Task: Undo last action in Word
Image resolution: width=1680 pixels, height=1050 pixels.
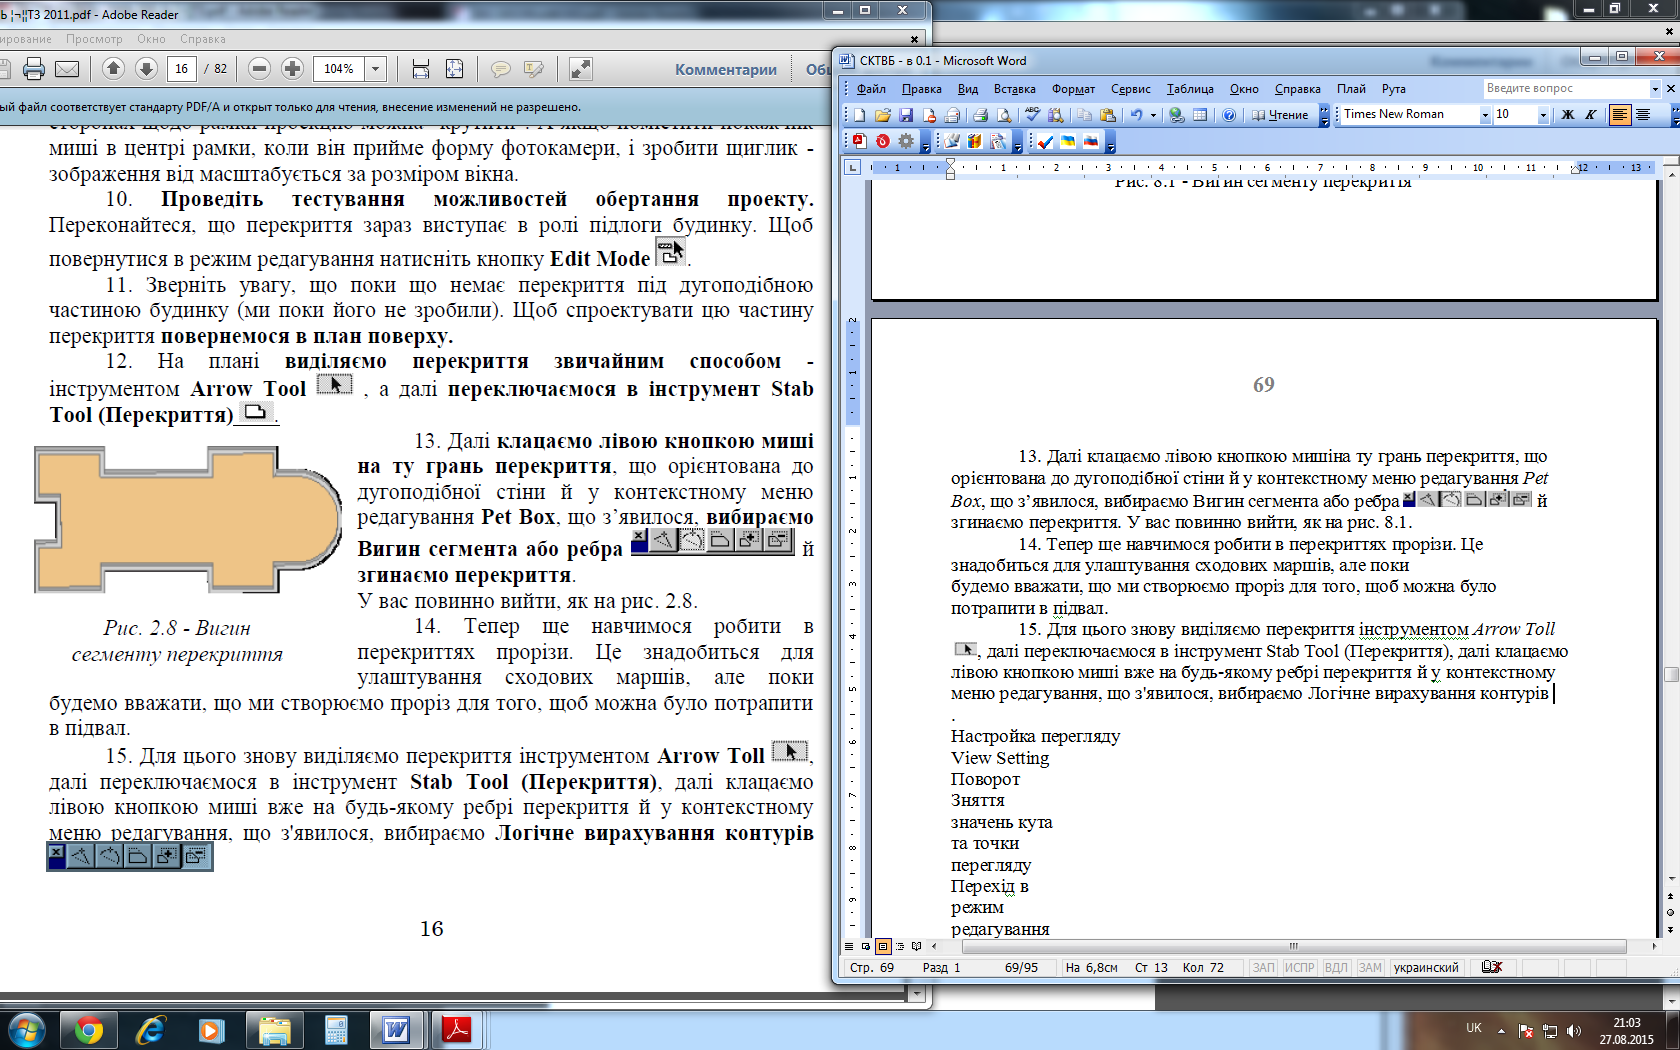Action: (x=1137, y=115)
